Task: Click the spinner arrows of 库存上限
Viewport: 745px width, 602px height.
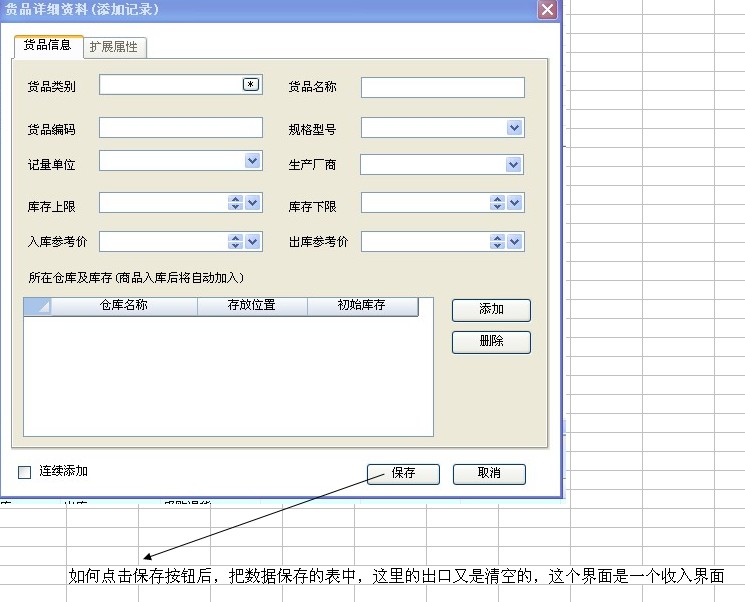Action: (236, 203)
